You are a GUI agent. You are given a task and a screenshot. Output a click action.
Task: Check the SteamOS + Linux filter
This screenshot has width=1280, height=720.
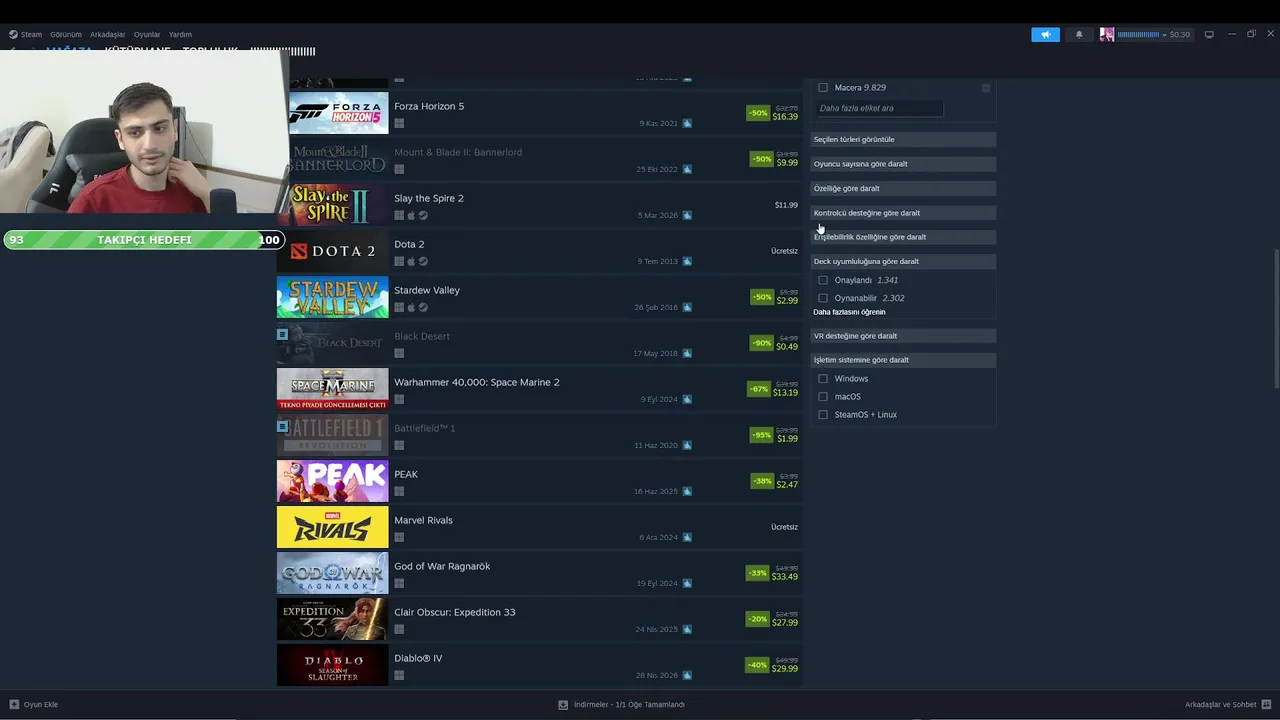823,415
